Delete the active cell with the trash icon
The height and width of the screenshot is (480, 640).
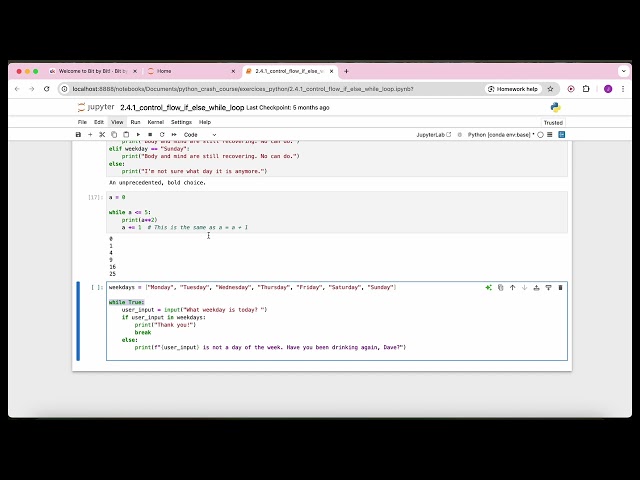click(x=560, y=288)
